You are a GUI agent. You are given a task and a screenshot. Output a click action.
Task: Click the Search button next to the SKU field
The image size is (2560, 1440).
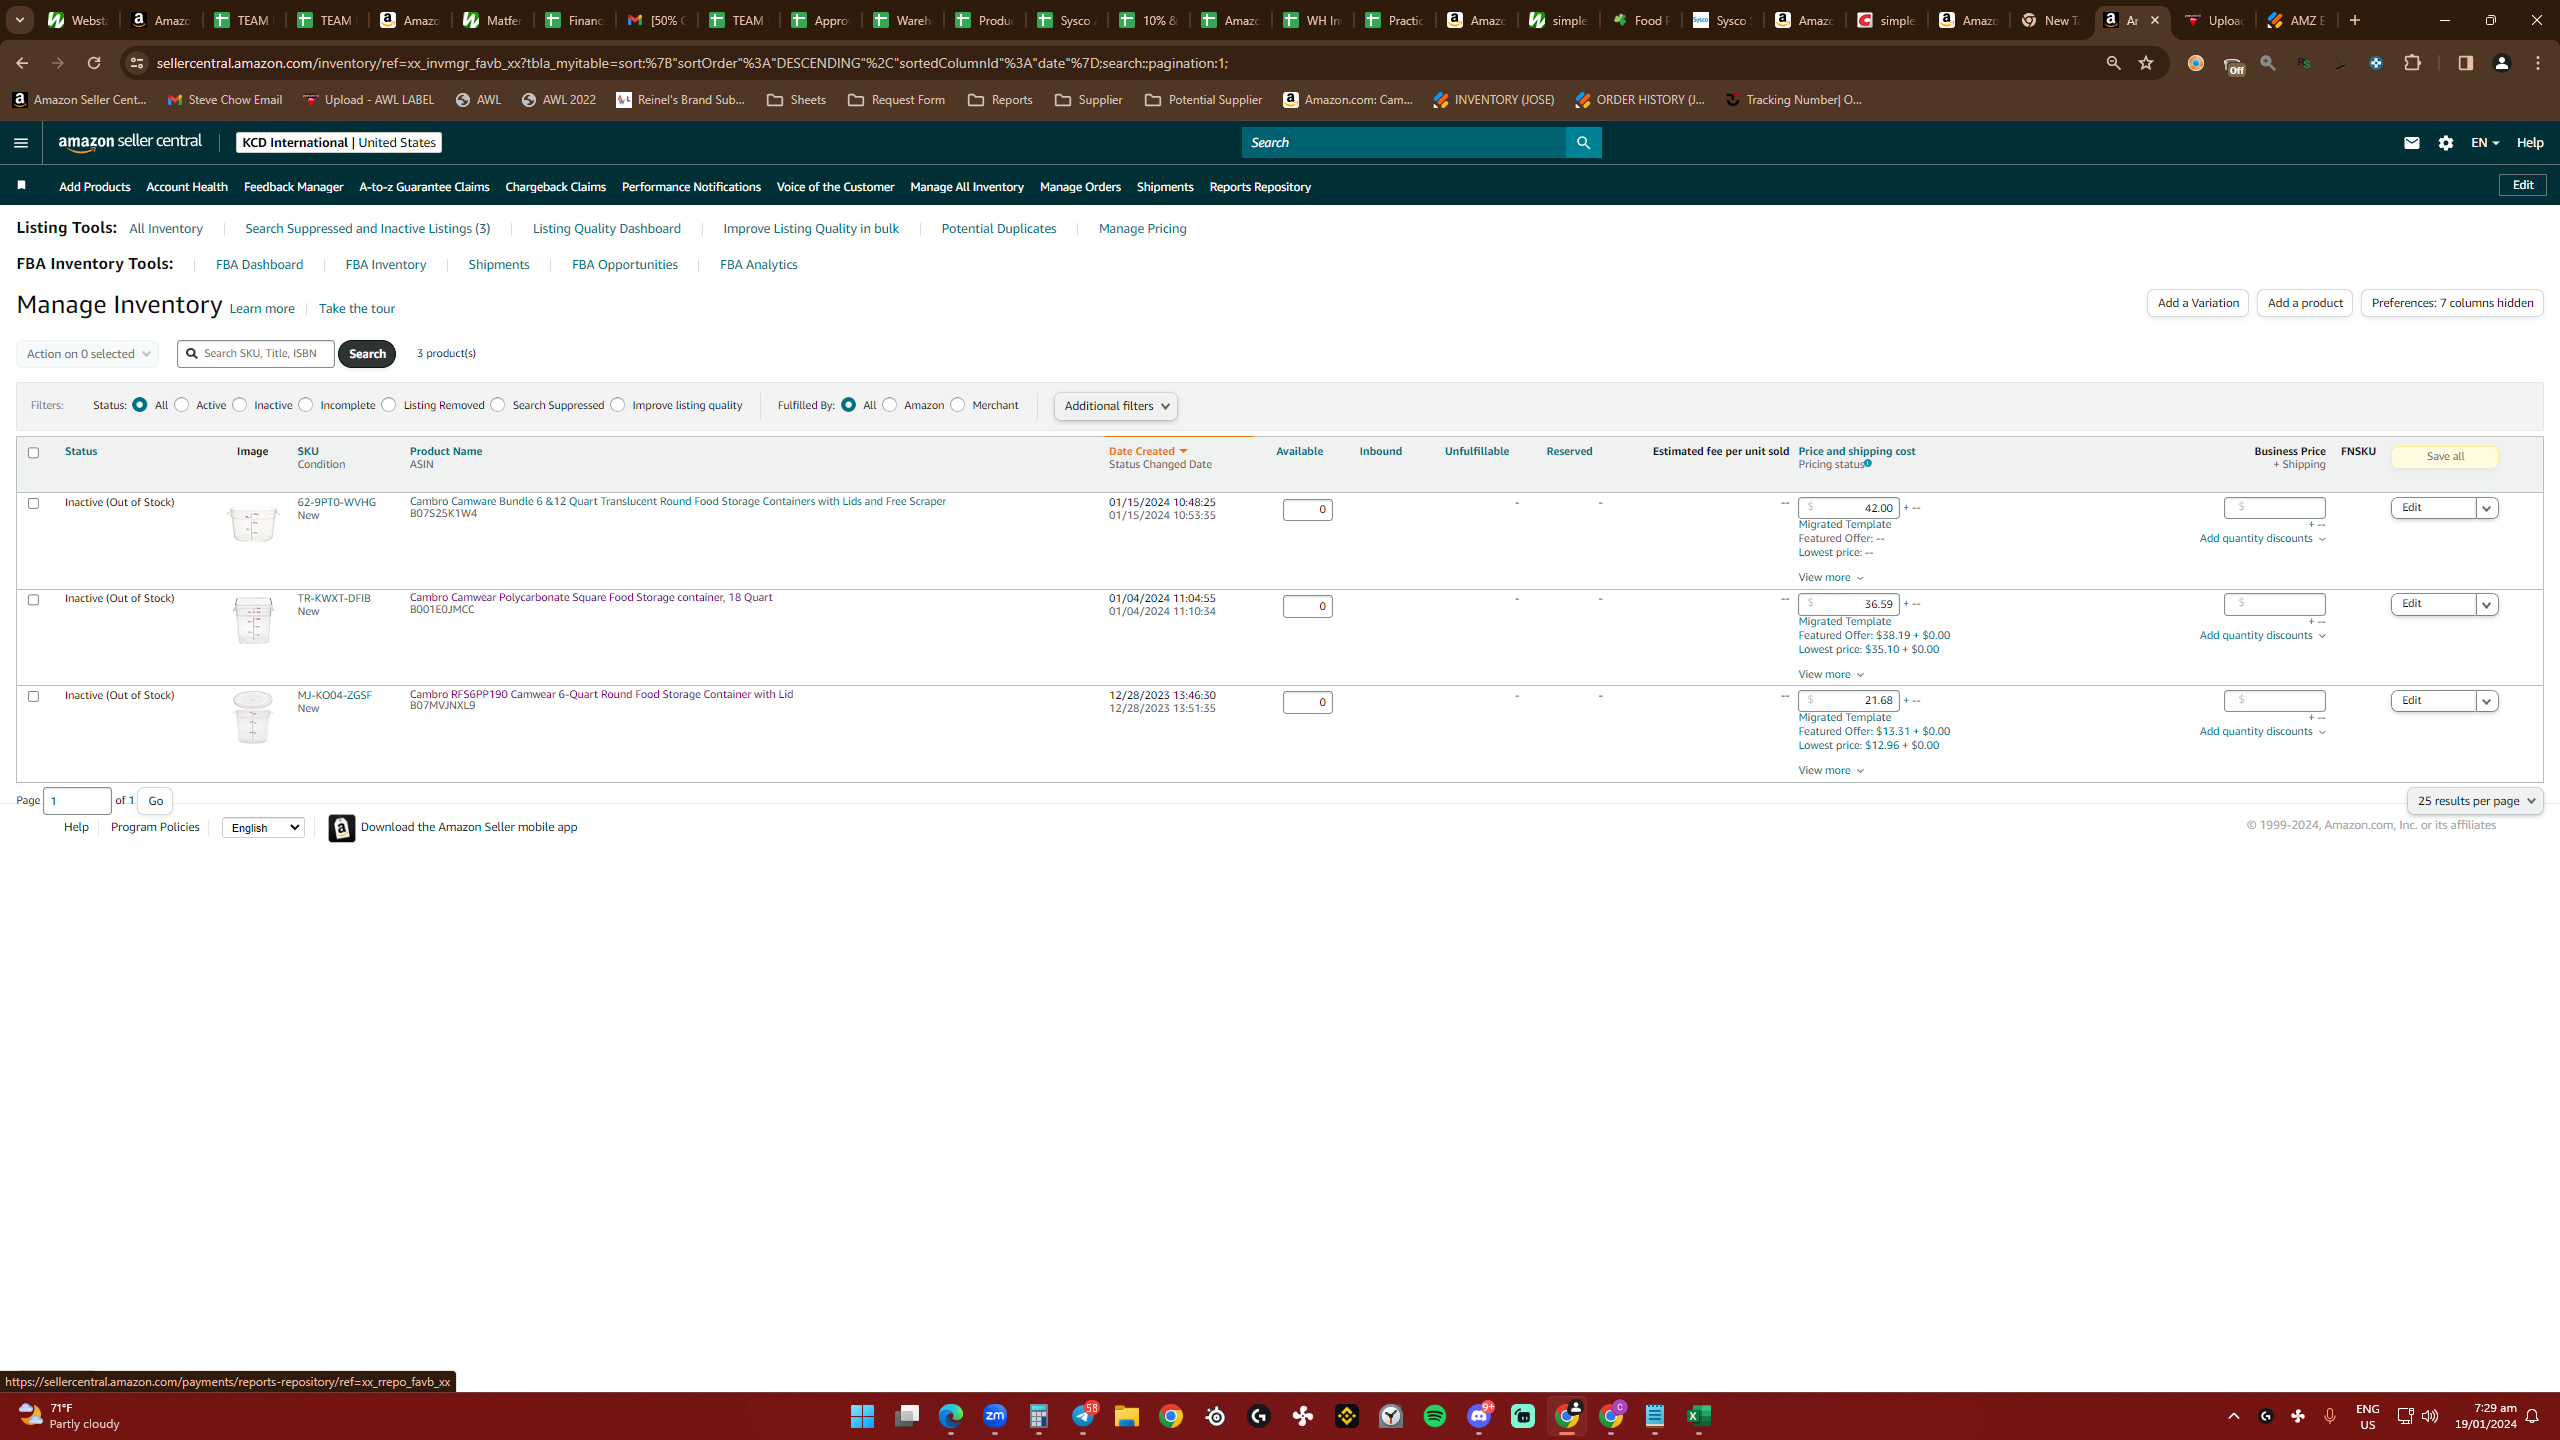point(367,354)
